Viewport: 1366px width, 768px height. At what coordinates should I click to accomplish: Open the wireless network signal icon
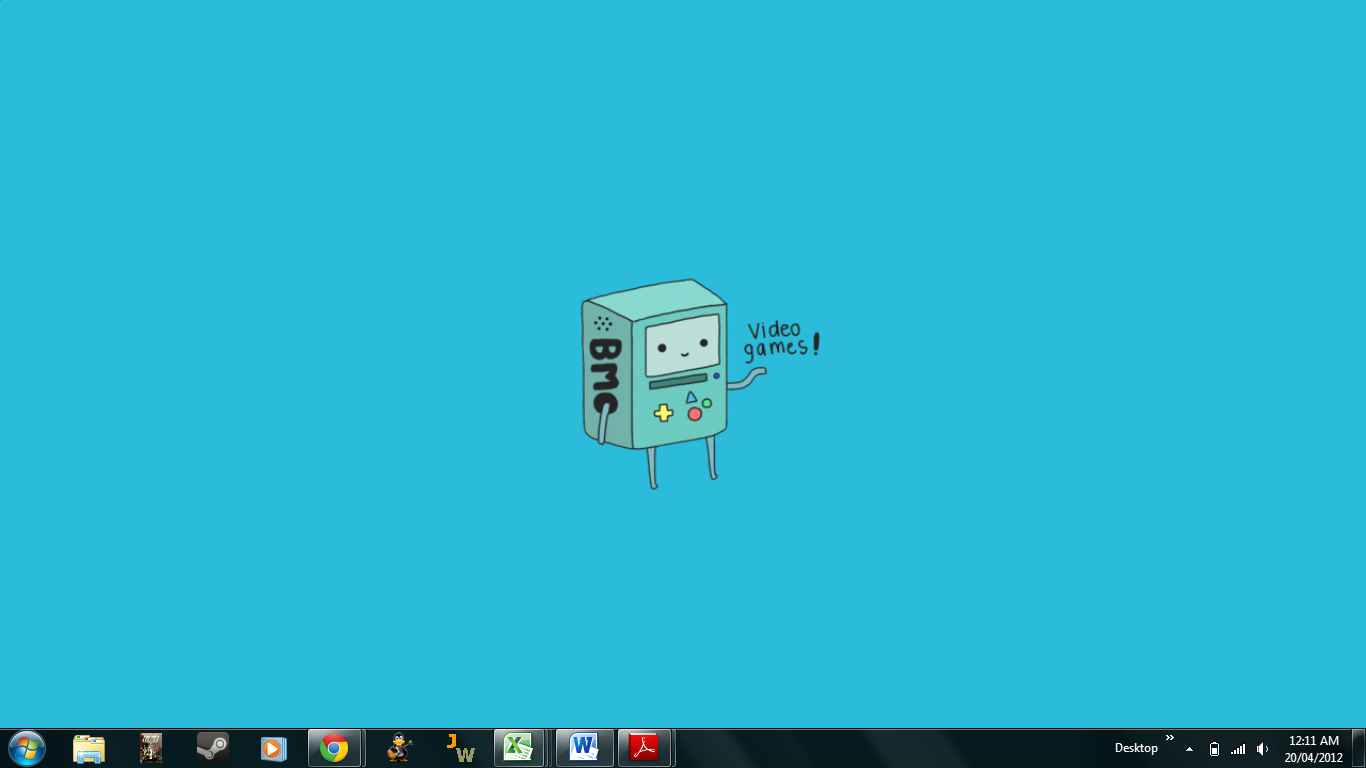(x=1238, y=749)
